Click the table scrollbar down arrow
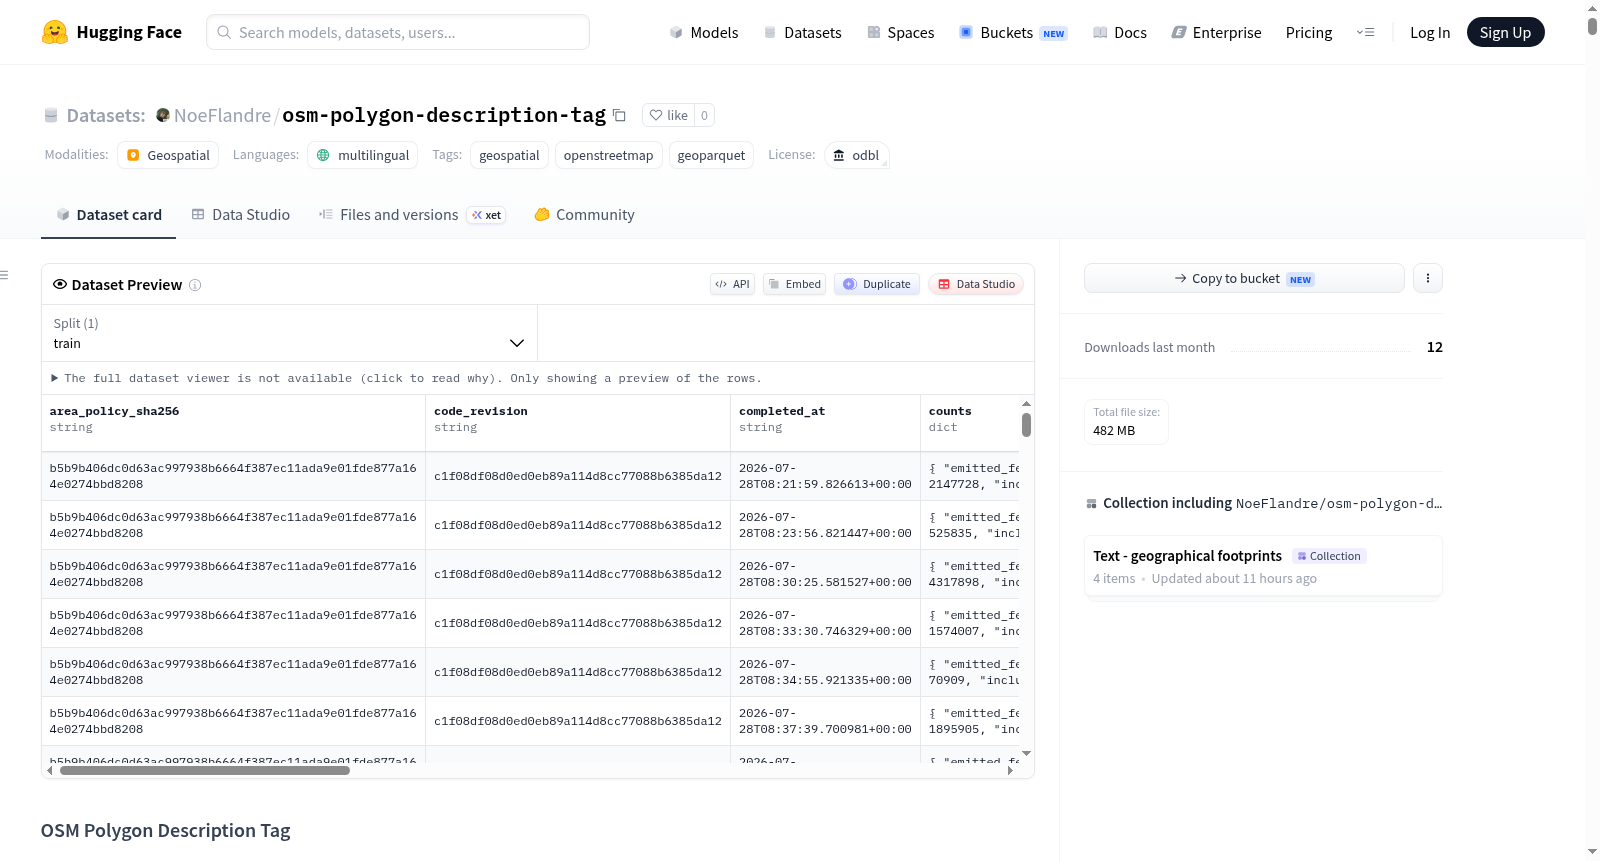 pos(1026,753)
